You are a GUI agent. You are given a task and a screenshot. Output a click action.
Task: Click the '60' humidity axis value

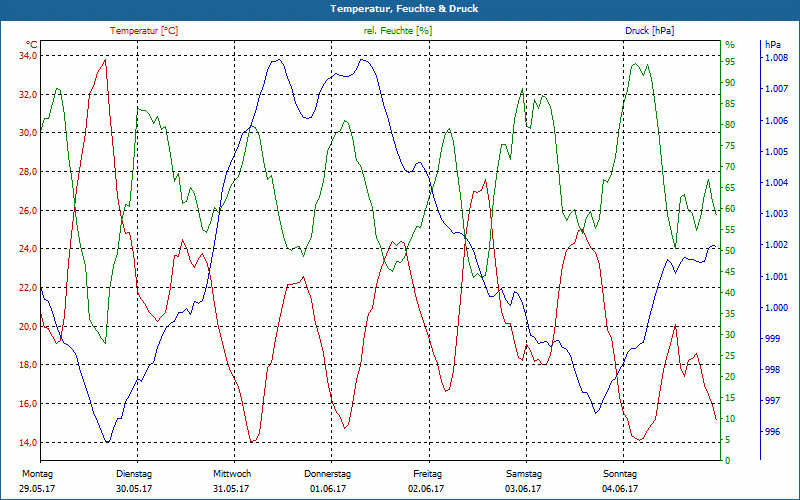pos(730,209)
